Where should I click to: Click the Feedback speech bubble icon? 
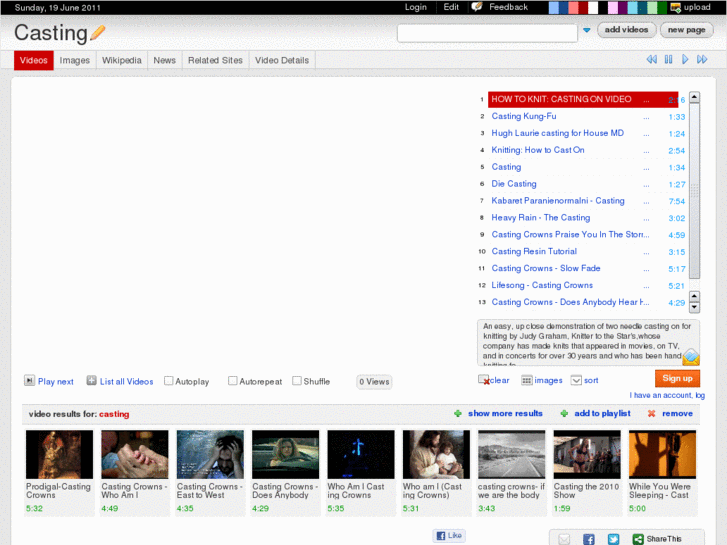[x=477, y=7]
